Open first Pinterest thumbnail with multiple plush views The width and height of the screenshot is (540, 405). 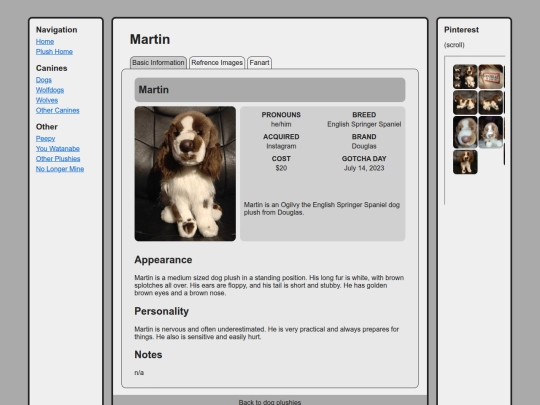click(x=465, y=76)
